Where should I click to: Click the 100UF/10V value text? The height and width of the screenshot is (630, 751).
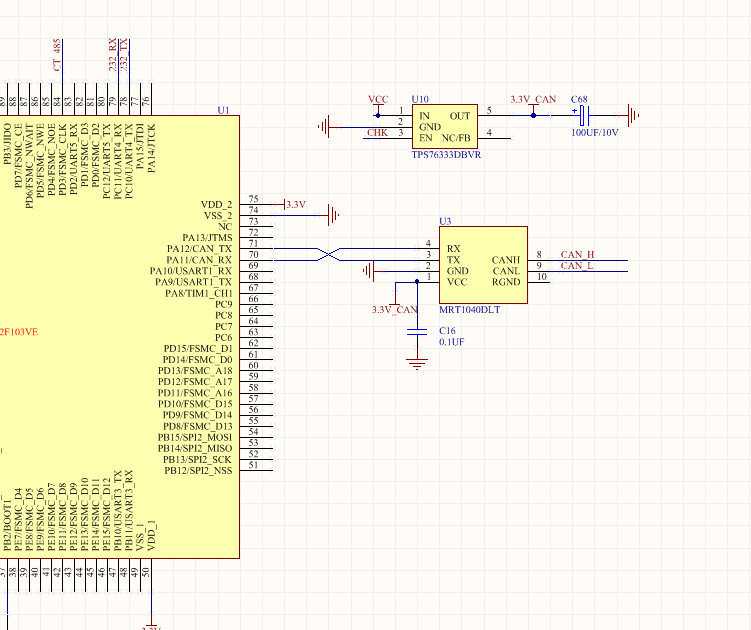tap(594, 132)
